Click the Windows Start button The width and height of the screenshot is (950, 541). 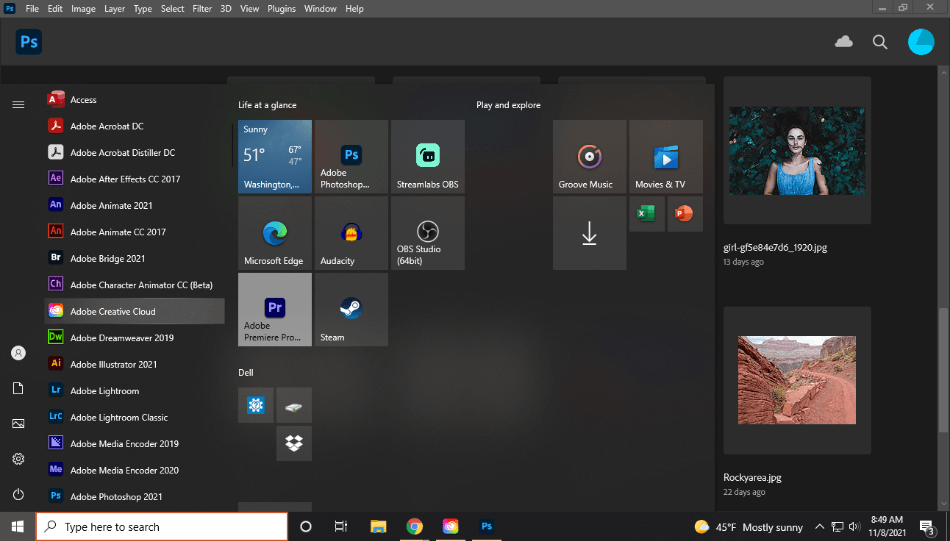pos(18,526)
